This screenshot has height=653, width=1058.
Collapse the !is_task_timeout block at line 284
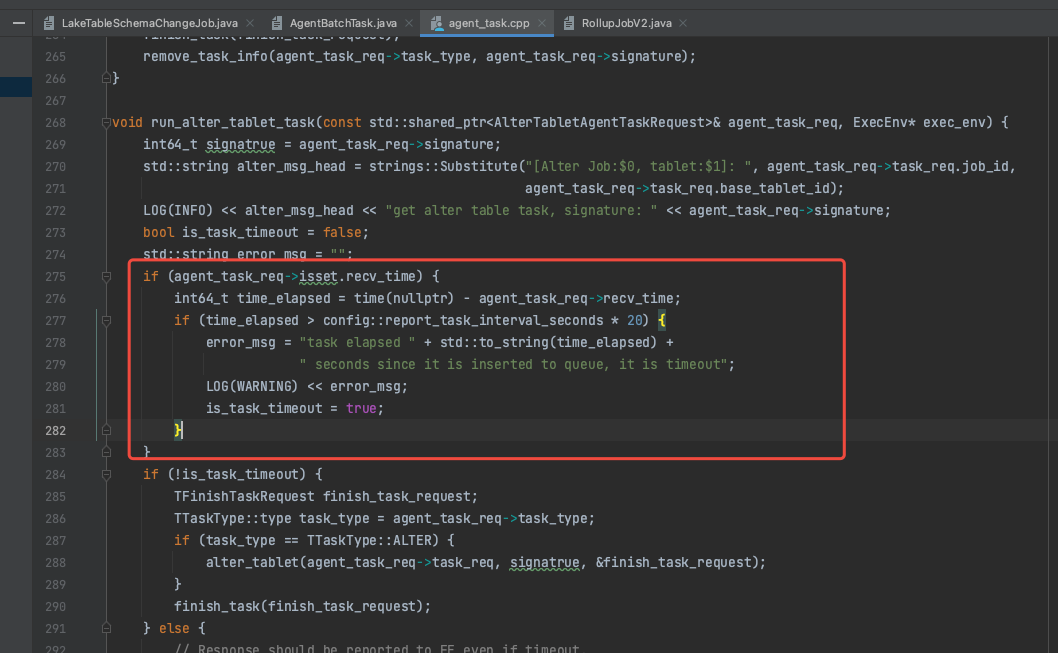tap(106, 475)
